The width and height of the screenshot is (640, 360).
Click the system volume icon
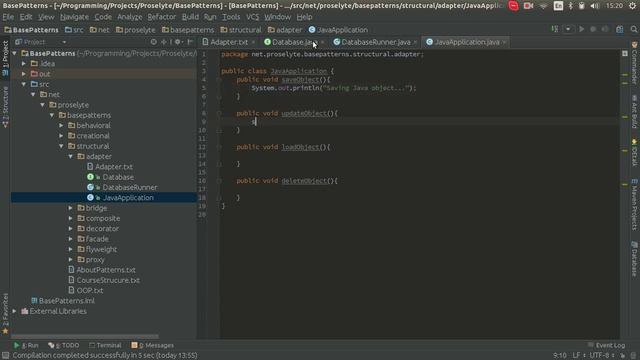pyautogui.click(x=595, y=6)
